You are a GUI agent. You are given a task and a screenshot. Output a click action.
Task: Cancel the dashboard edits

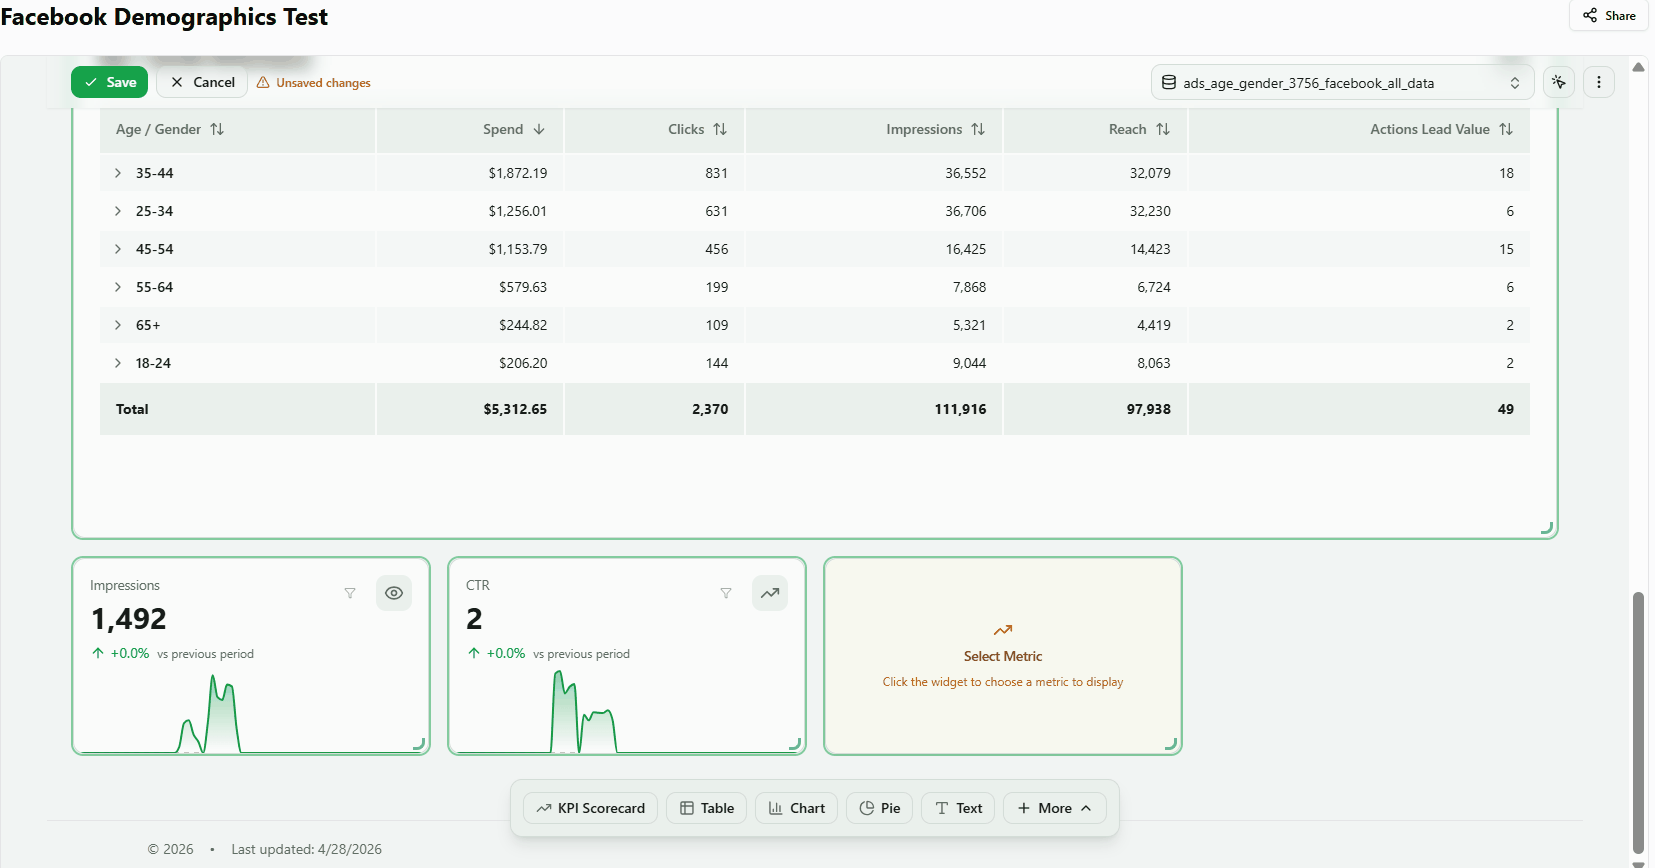[x=202, y=82]
